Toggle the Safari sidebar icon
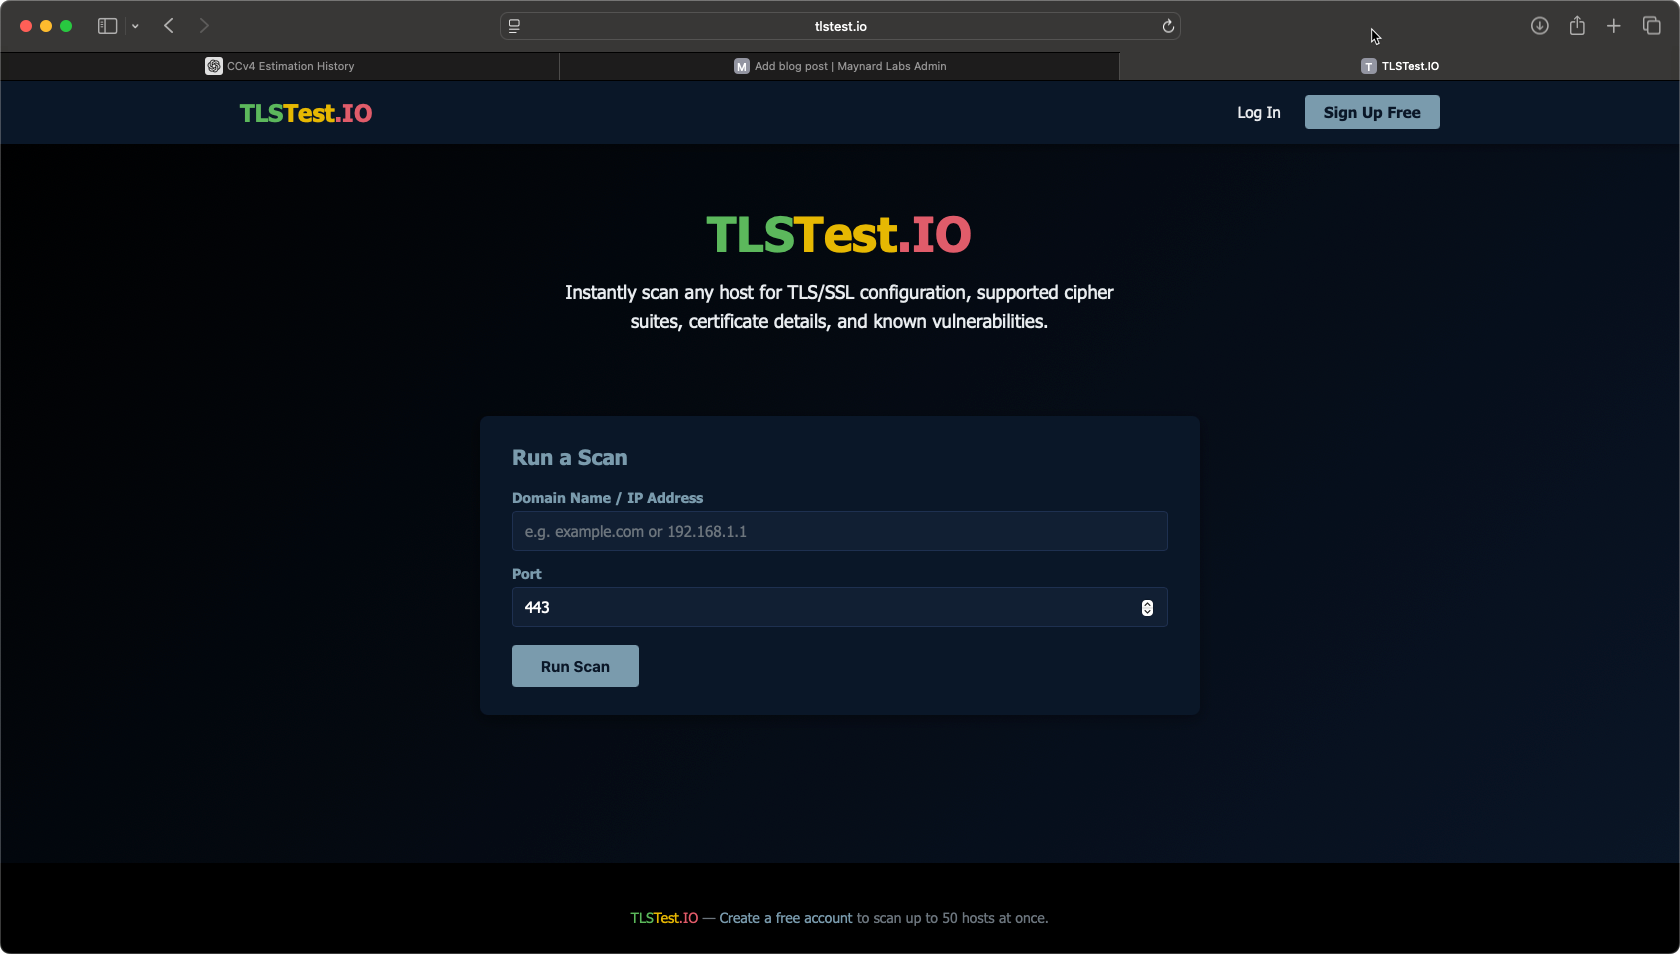Image resolution: width=1680 pixels, height=954 pixels. tap(107, 26)
